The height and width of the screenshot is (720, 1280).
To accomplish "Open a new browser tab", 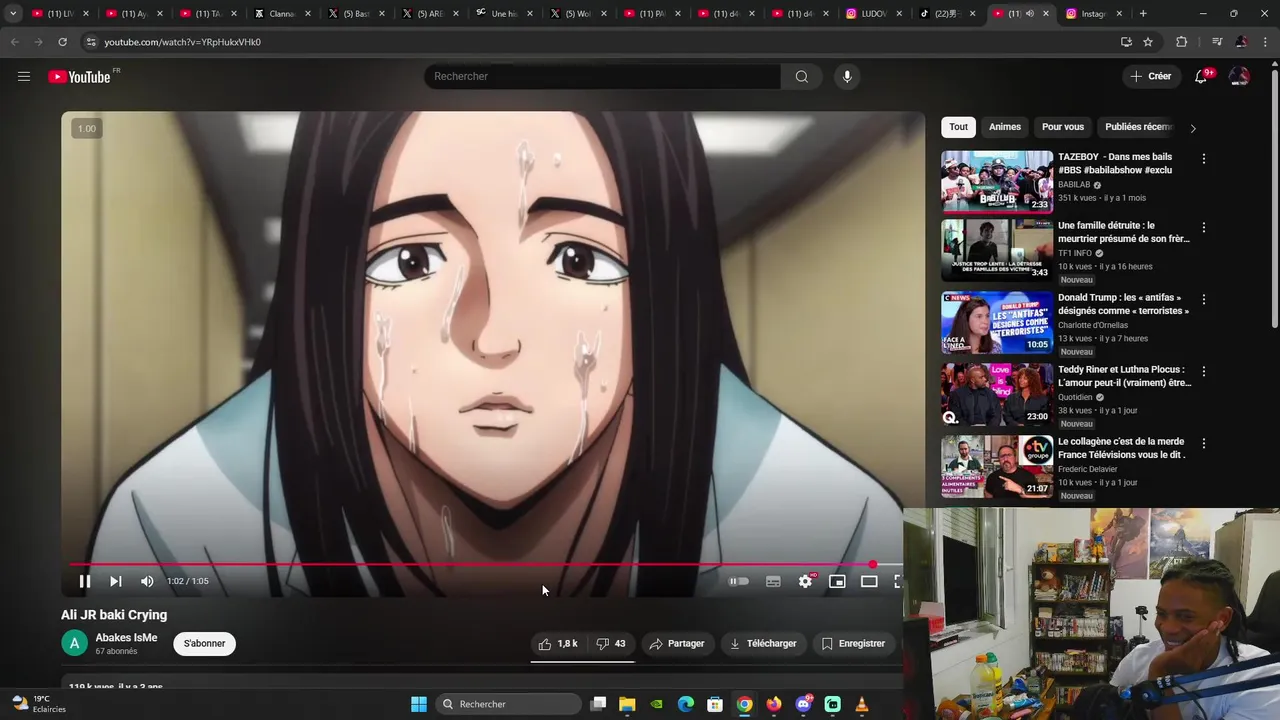I will coord(1143,13).
